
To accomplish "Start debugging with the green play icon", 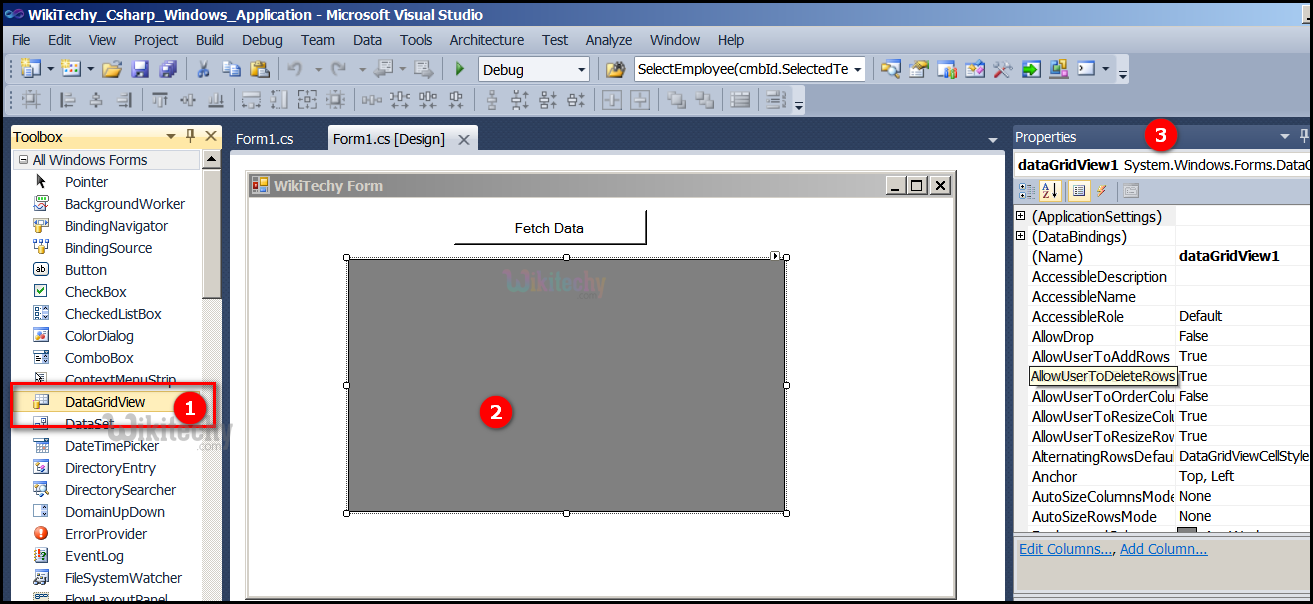I will [x=460, y=69].
